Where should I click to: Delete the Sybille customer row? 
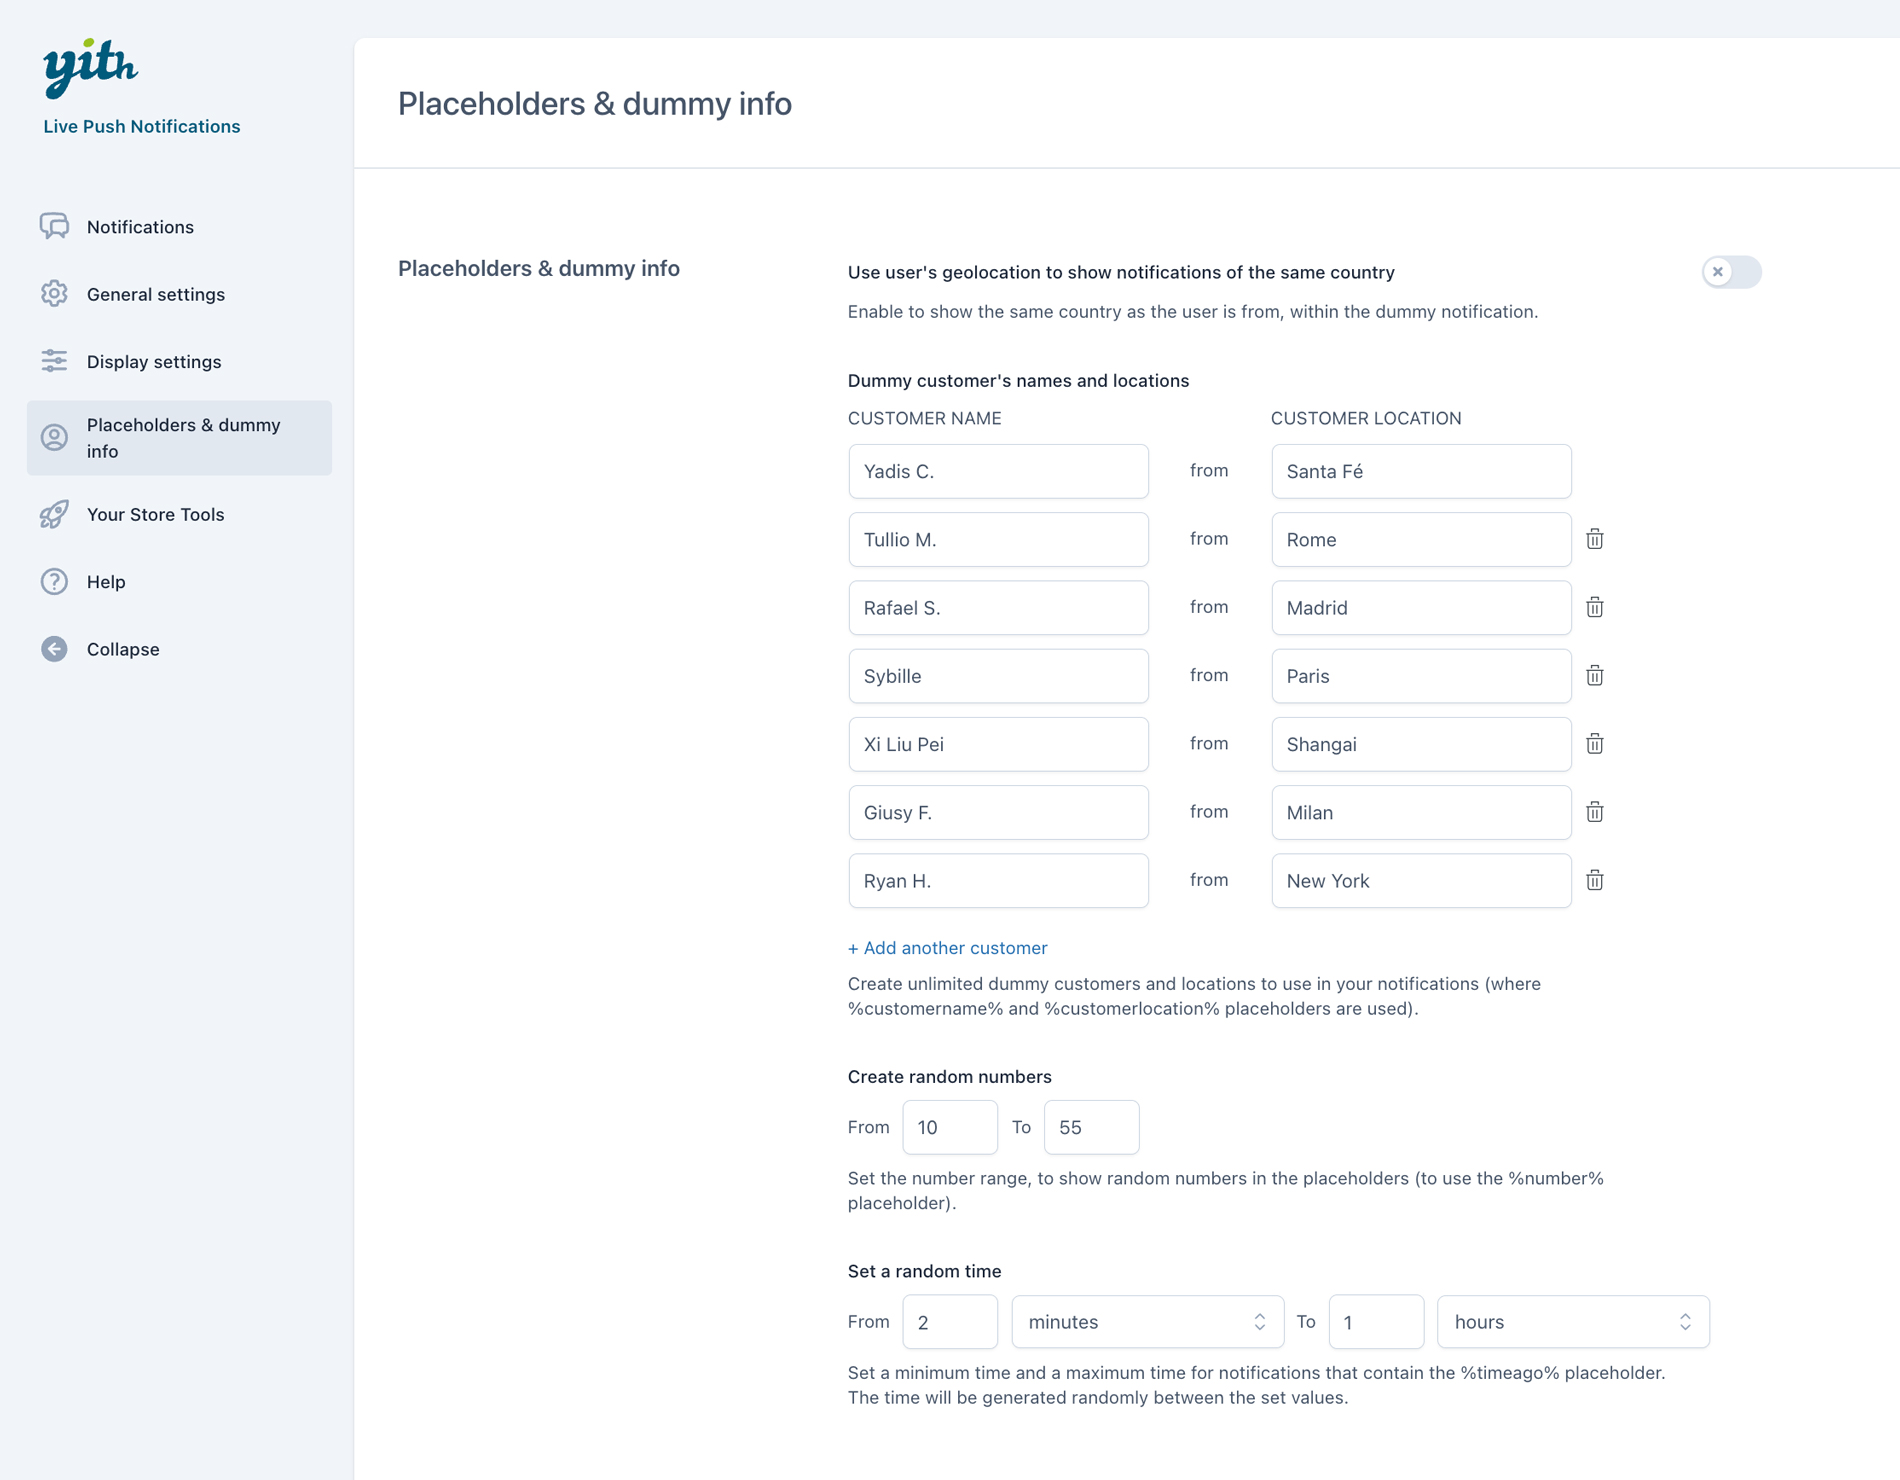click(1595, 676)
